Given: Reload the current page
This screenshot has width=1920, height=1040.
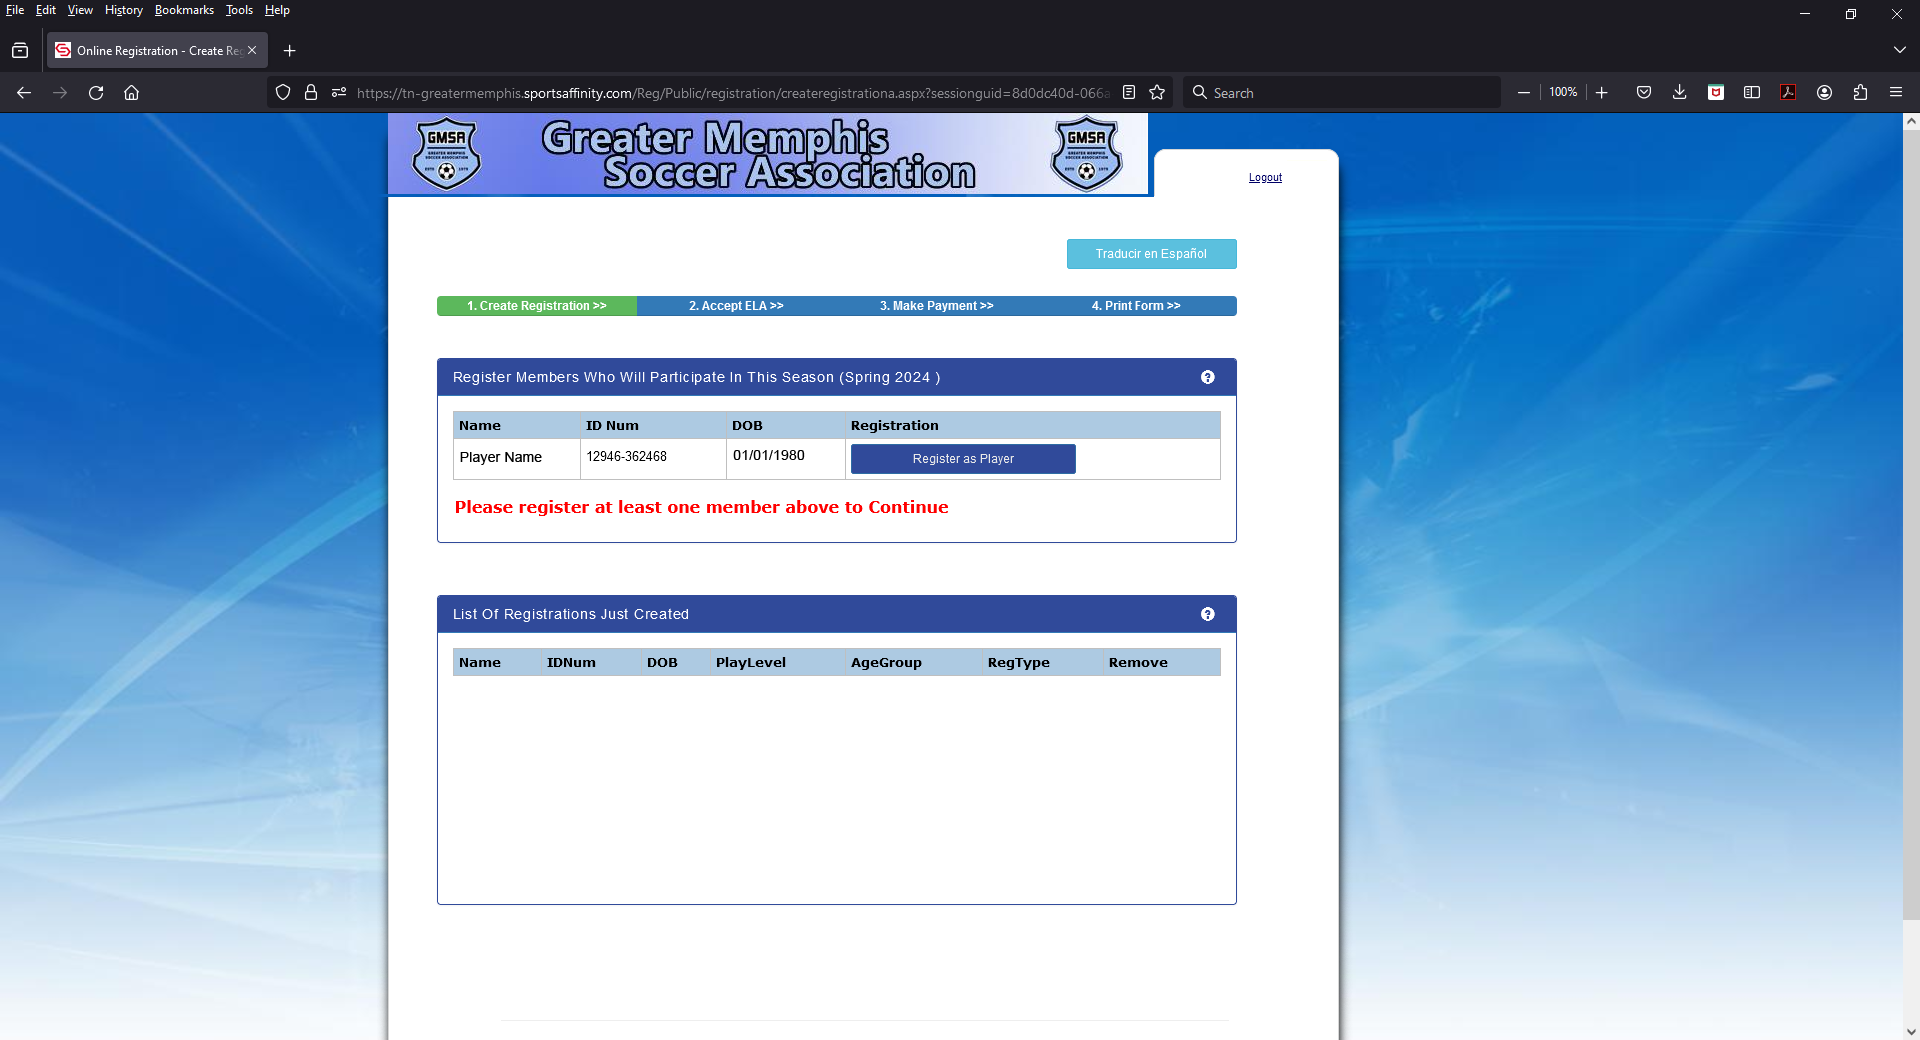Looking at the screenshot, I should (96, 92).
